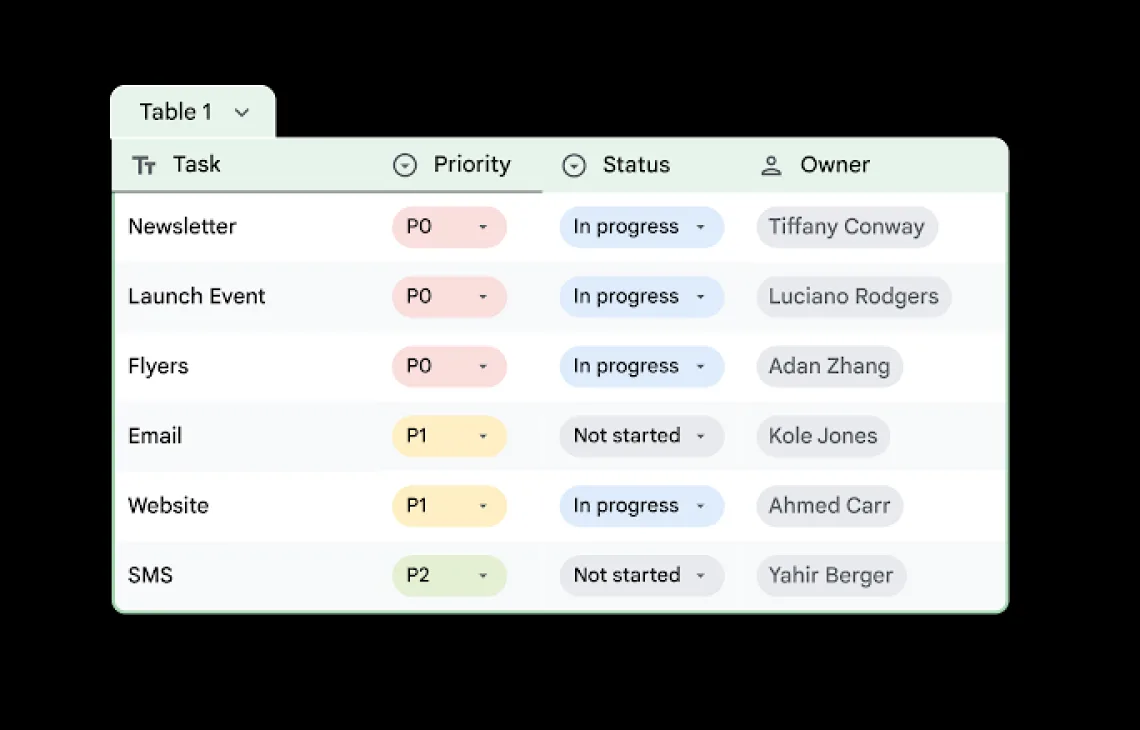Viewport: 1140px width, 730px height.
Task: Select the Adan Zhang owner chip
Action: tap(830, 366)
